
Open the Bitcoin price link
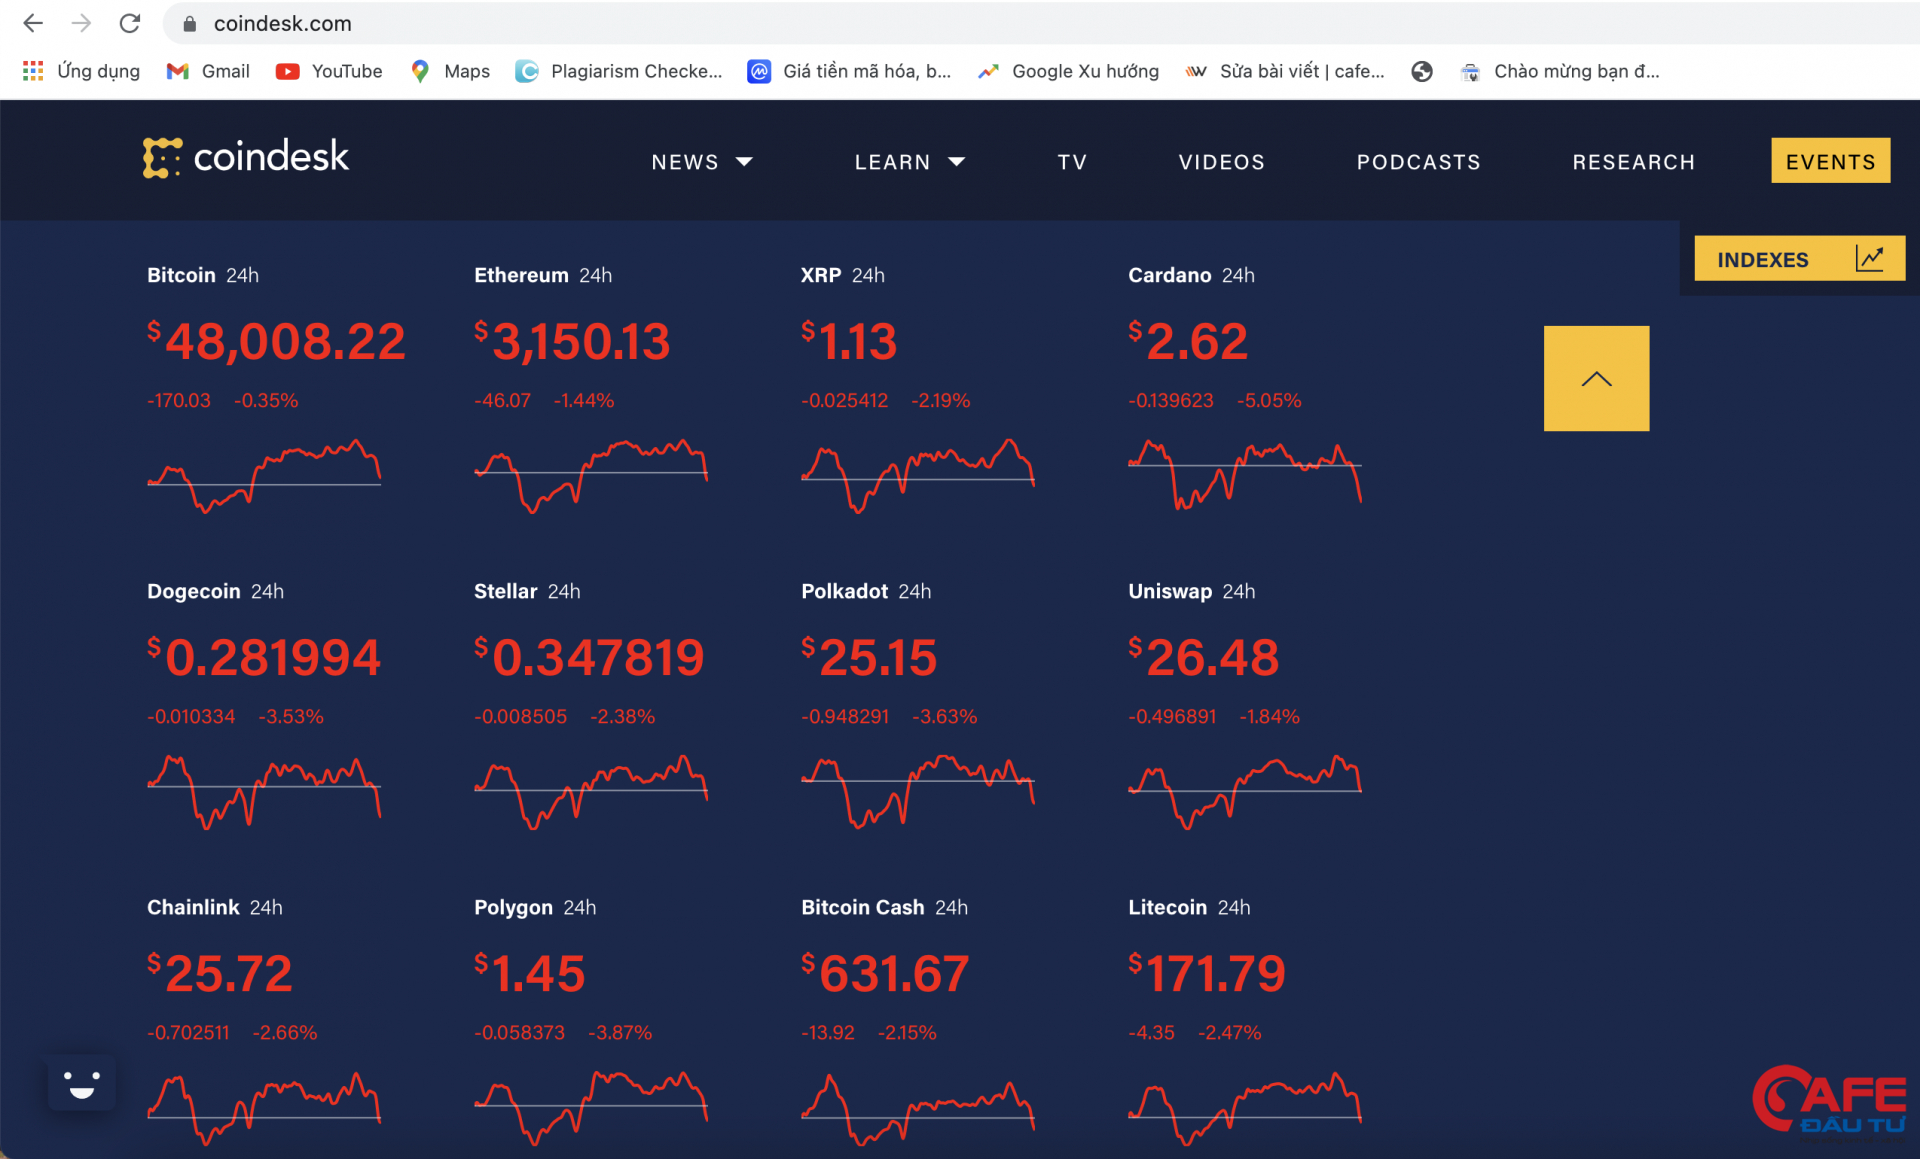click(x=181, y=275)
